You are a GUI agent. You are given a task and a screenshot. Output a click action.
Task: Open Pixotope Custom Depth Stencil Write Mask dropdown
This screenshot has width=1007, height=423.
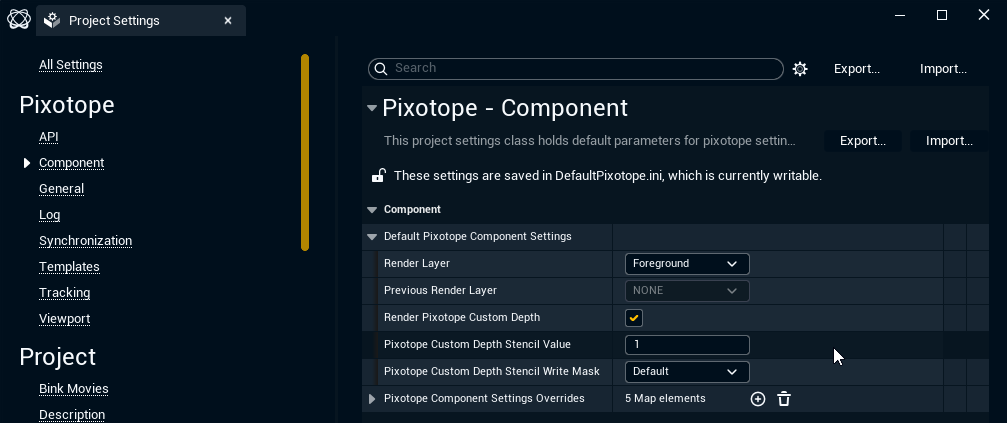click(x=687, y=372)
